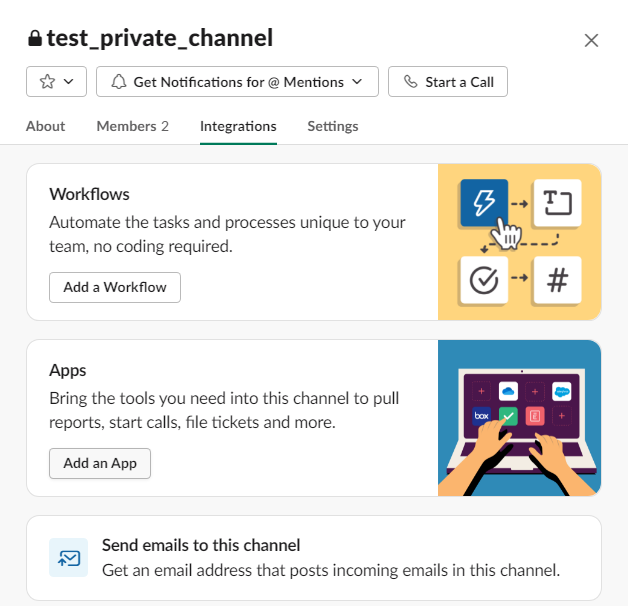Select the Integrations tab
Viewport: 628px width, 606px height.
[x=238, y=126]
